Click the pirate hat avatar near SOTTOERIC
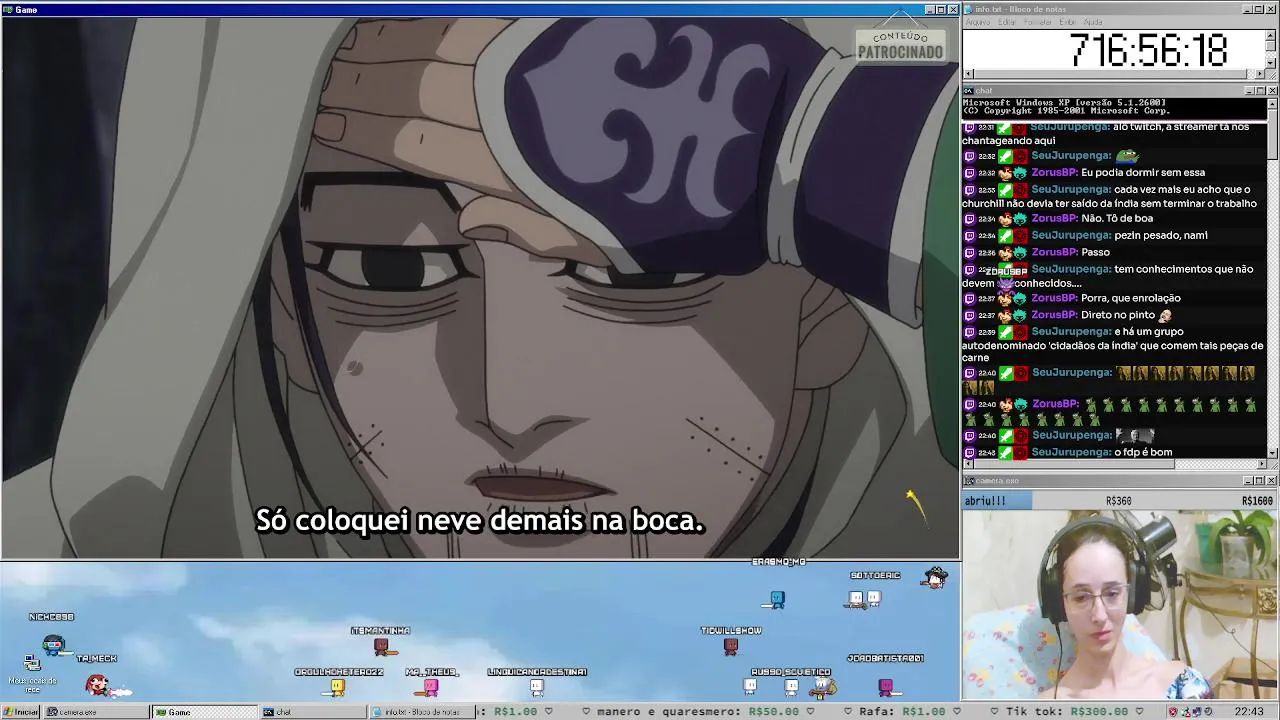 pos(935,577)
